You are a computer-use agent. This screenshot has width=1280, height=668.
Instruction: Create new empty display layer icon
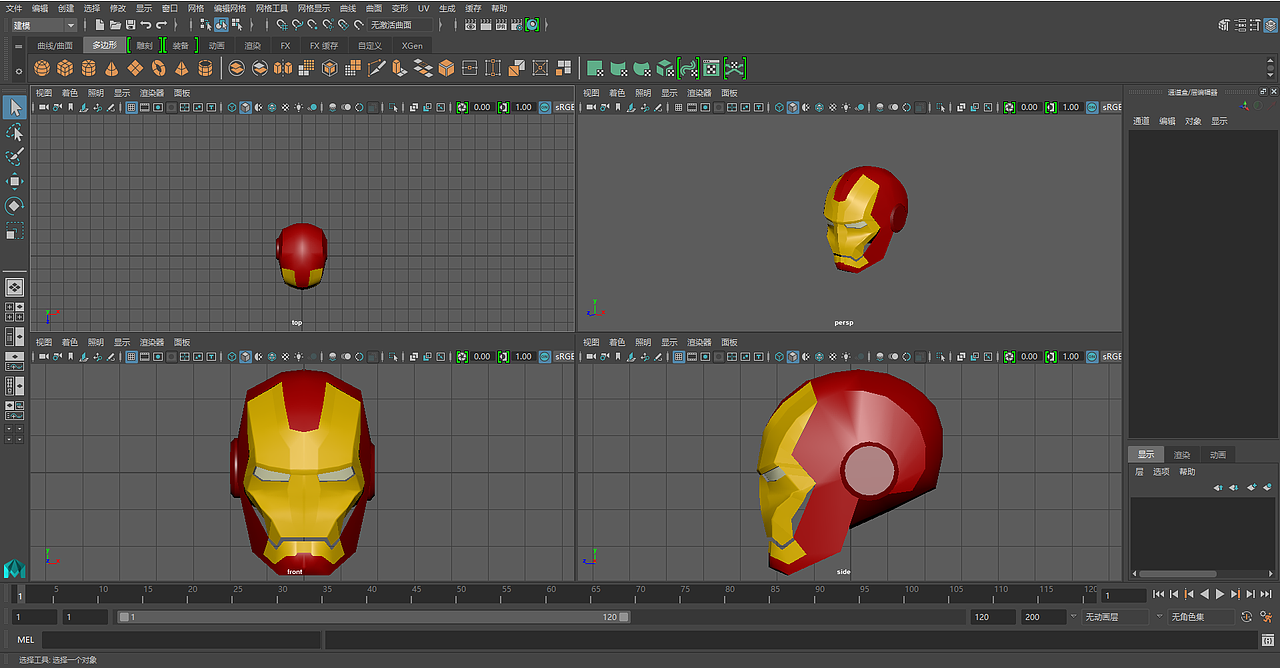(x=1252, y=487)
